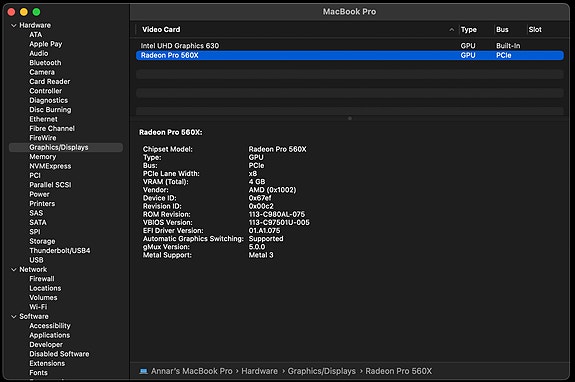Select Graphics/Displays in the sidebar
575x382 pixels.
(66, 147)
